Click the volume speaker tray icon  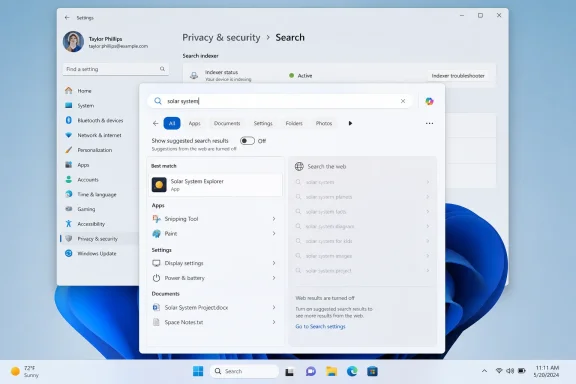(510, 371)
